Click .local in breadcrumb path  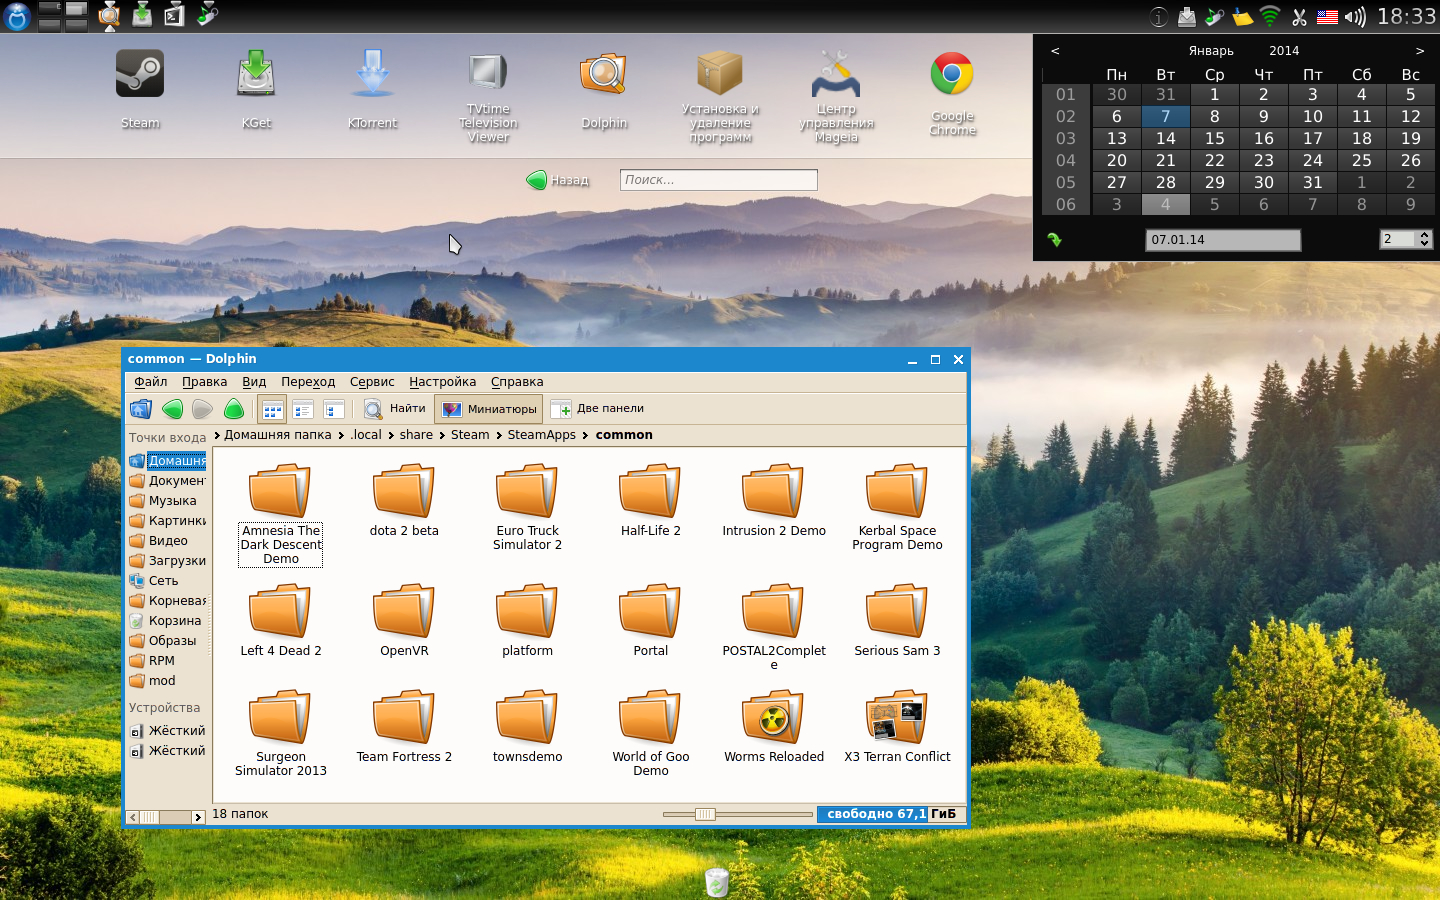click(366, 435)
